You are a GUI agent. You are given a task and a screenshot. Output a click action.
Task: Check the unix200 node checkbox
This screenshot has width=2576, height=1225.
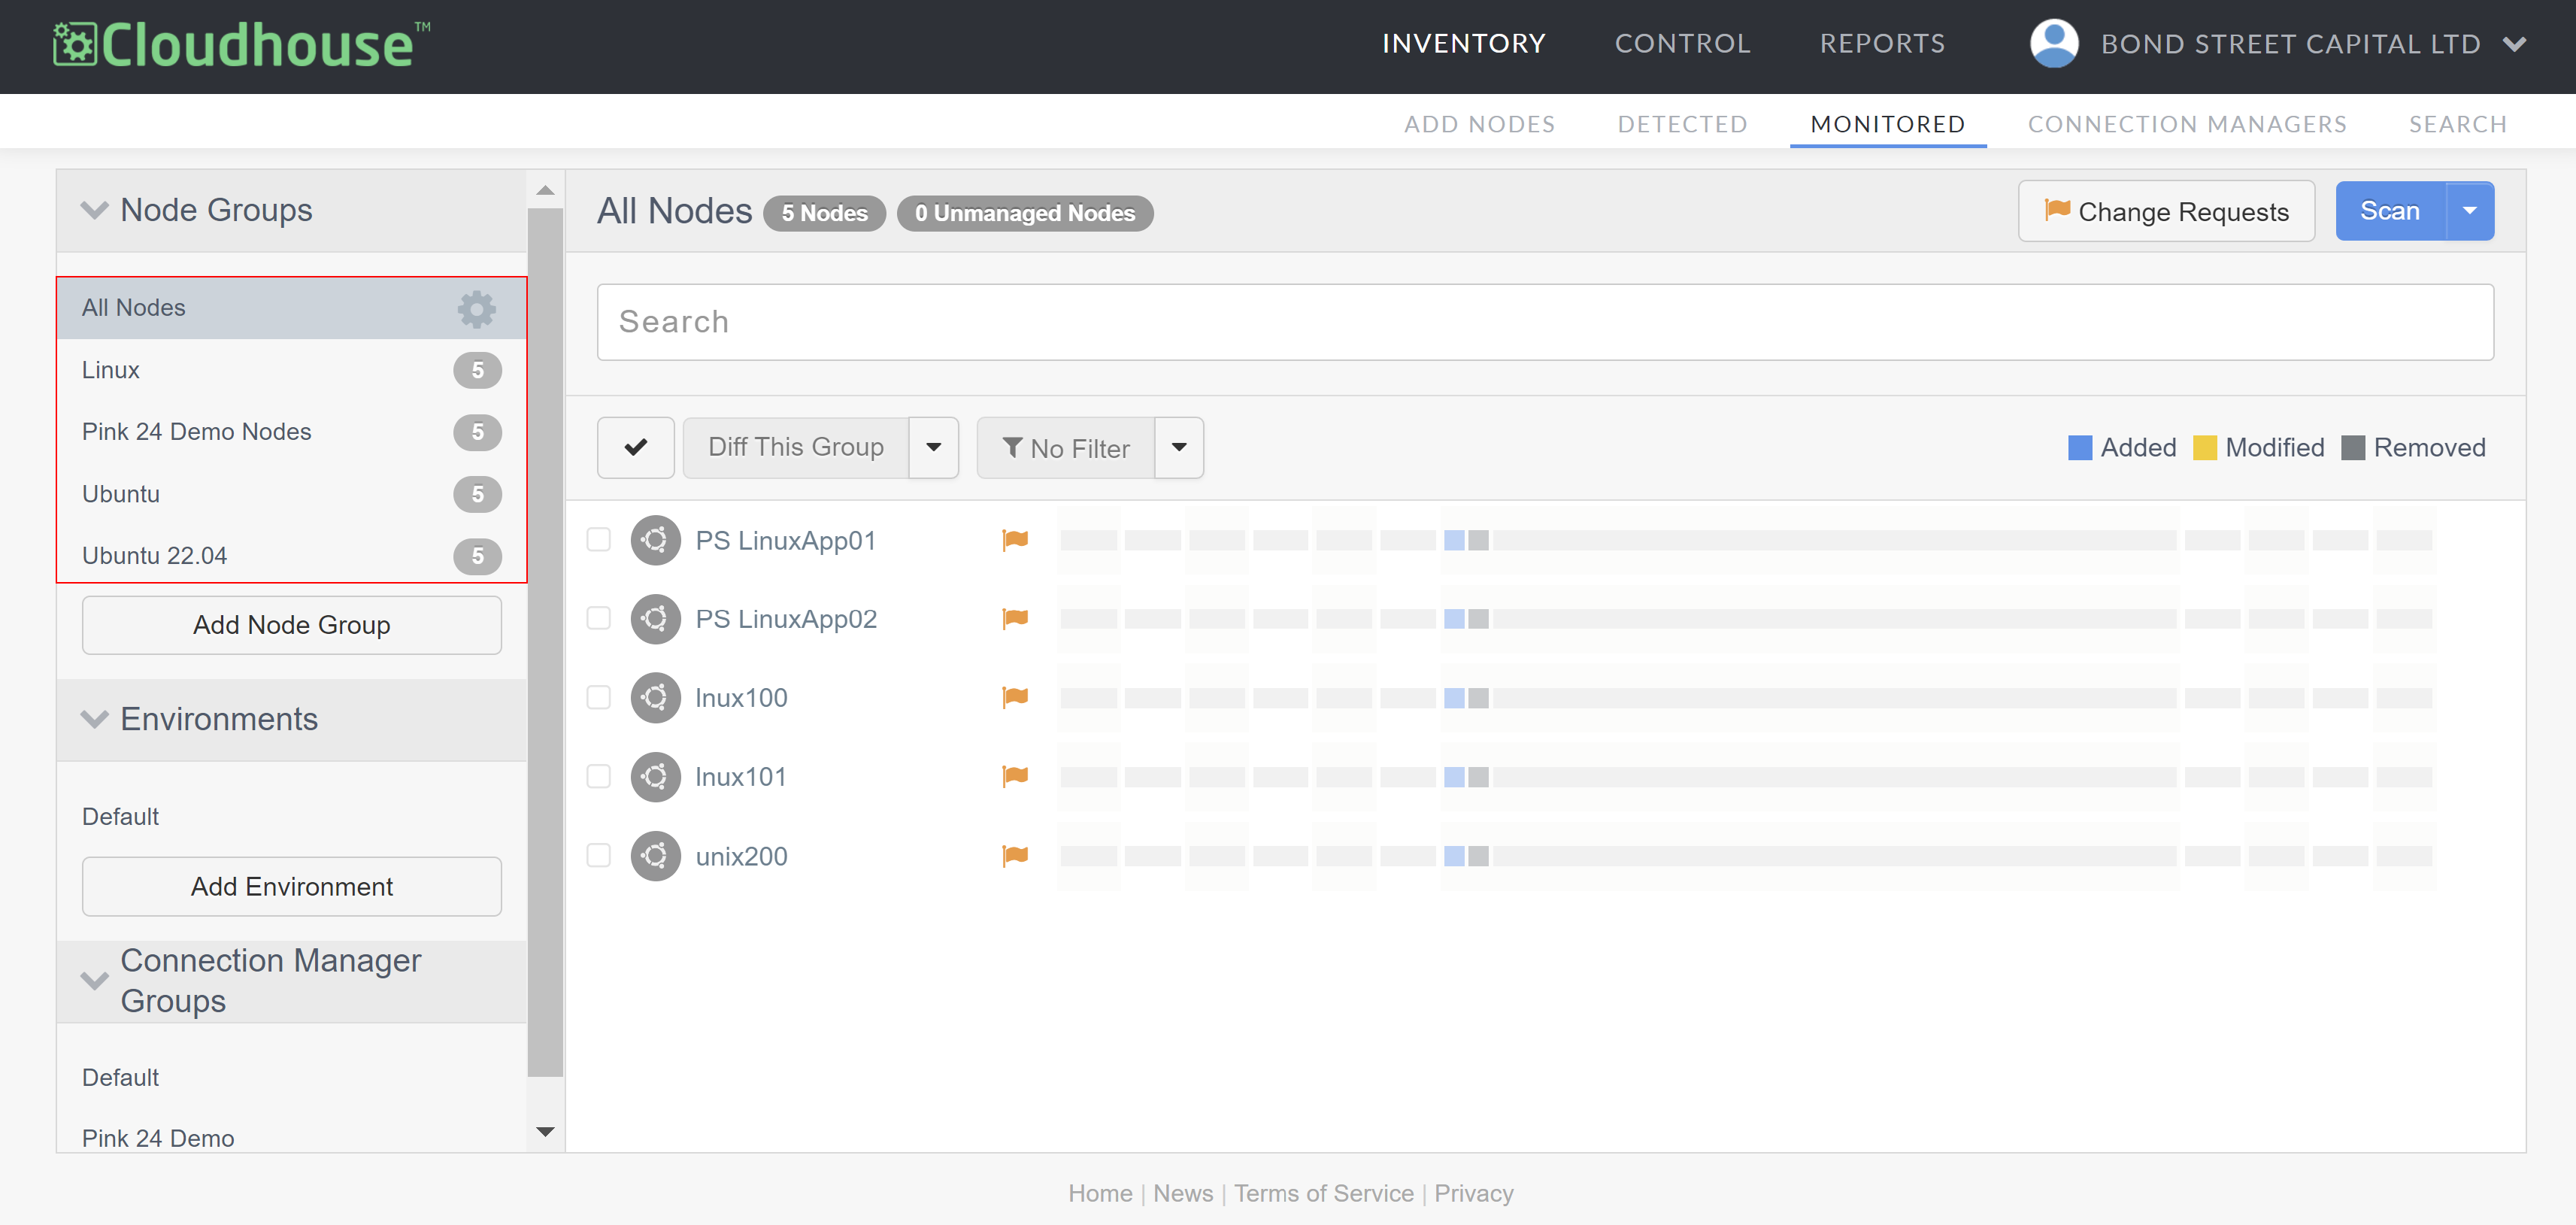tap(598, 856)
